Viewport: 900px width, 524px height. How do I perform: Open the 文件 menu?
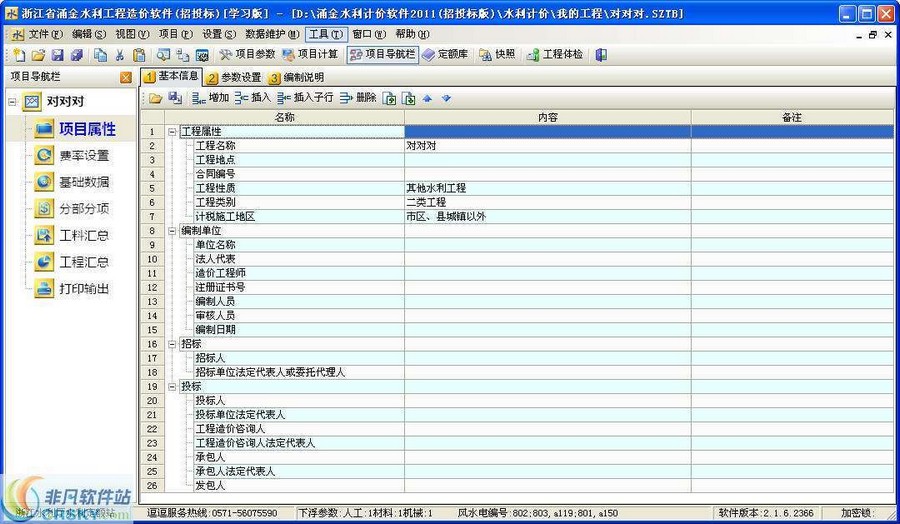(x=45, y=34)
